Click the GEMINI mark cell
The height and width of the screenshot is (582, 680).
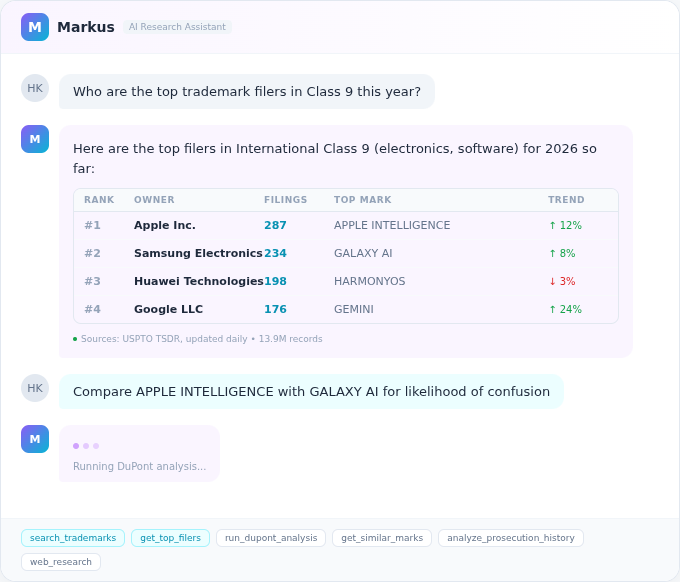353,309
